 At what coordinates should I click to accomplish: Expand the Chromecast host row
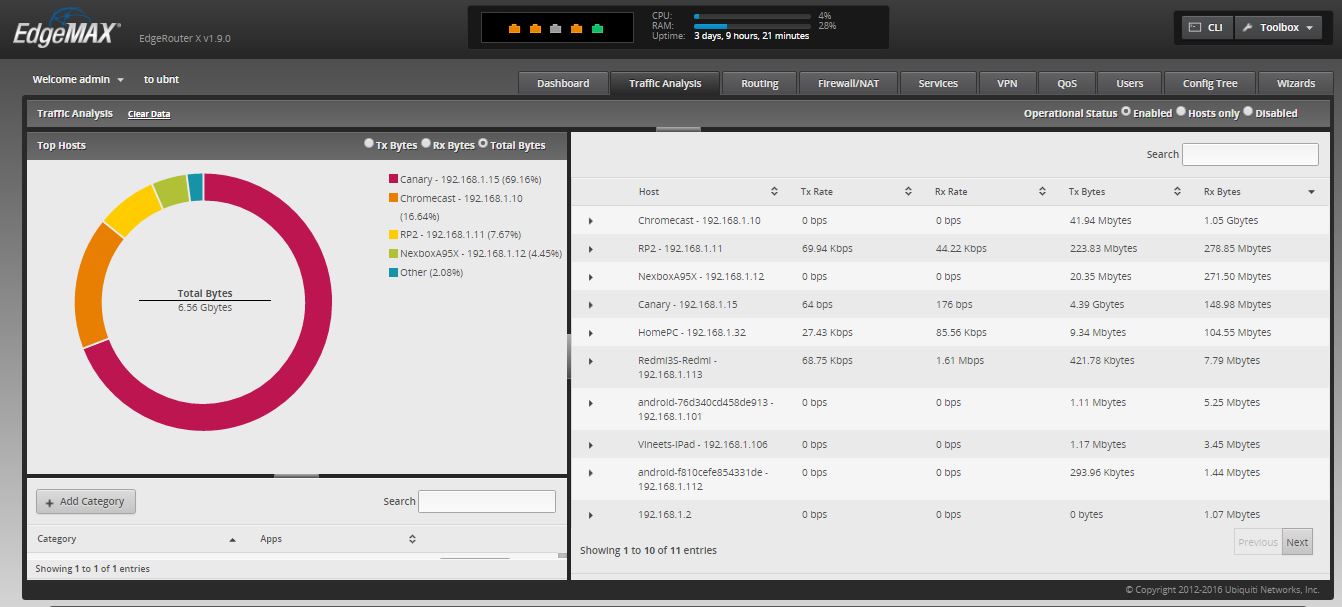click(x=591, y=221)
